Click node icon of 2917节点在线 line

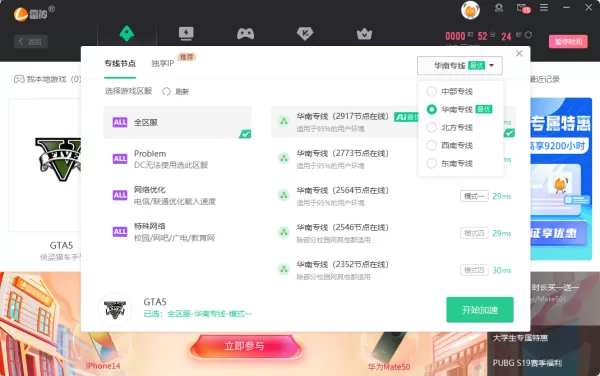tap(284, 121)
